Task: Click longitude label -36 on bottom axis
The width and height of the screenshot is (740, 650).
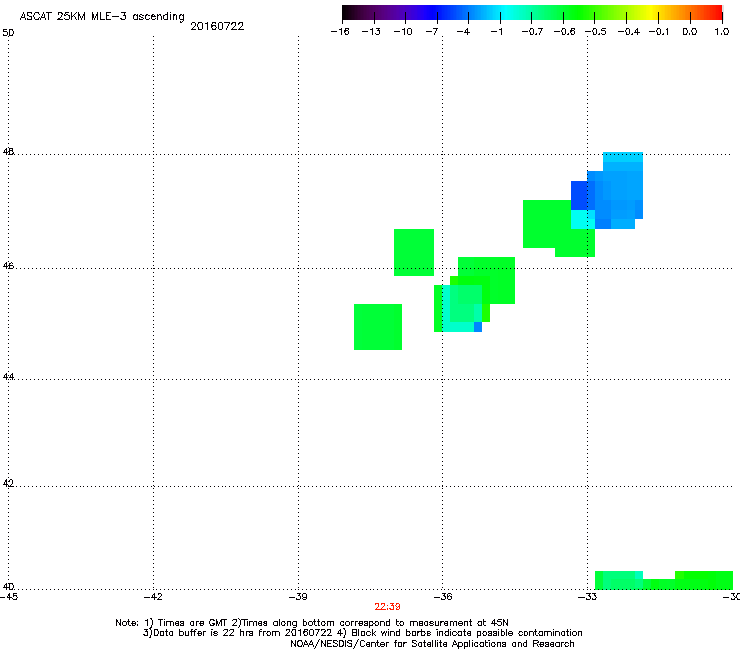Action: click(x=442, y=597)
